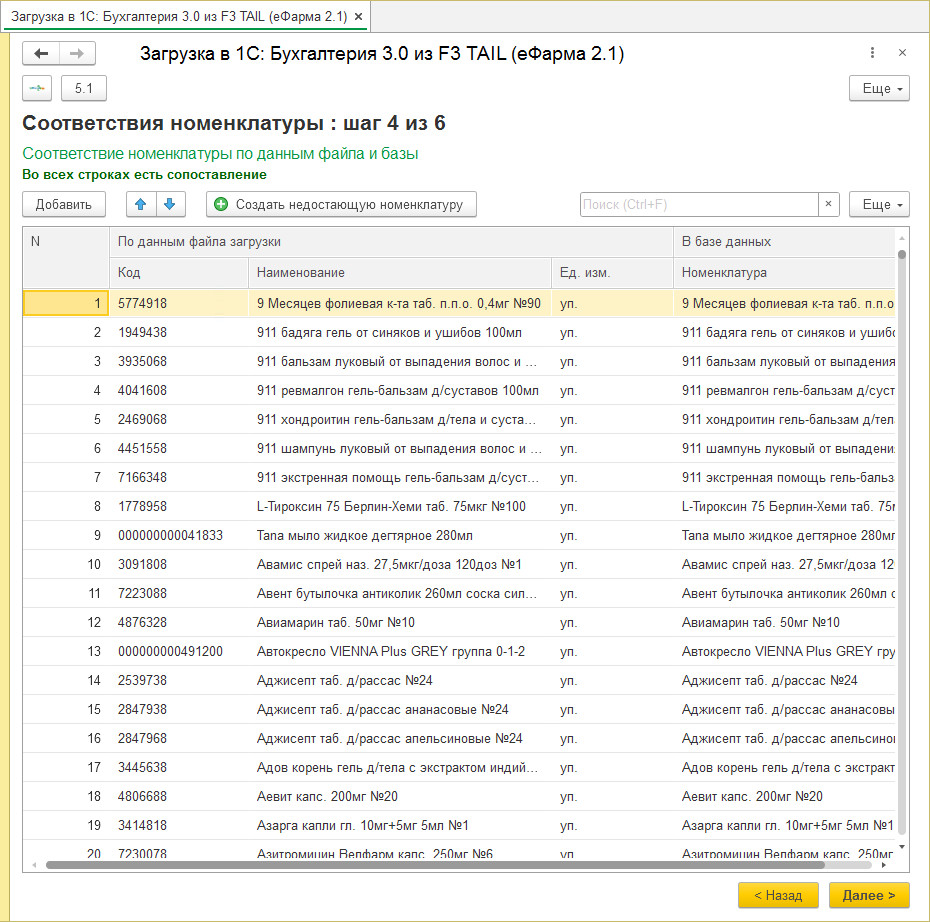Close the Загрузка в 1С tab

(x=358, y=17)
